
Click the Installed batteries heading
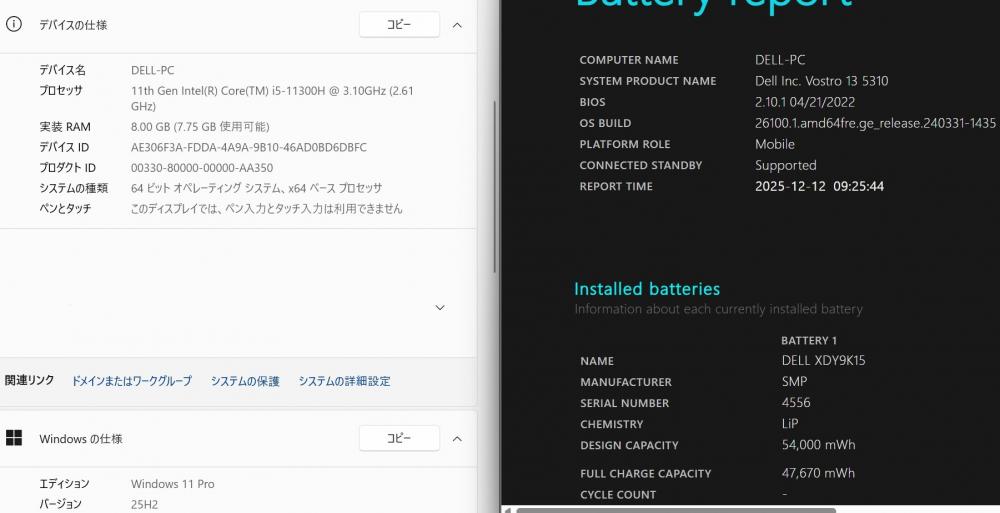pyautogui.click(x=647, y=289)
